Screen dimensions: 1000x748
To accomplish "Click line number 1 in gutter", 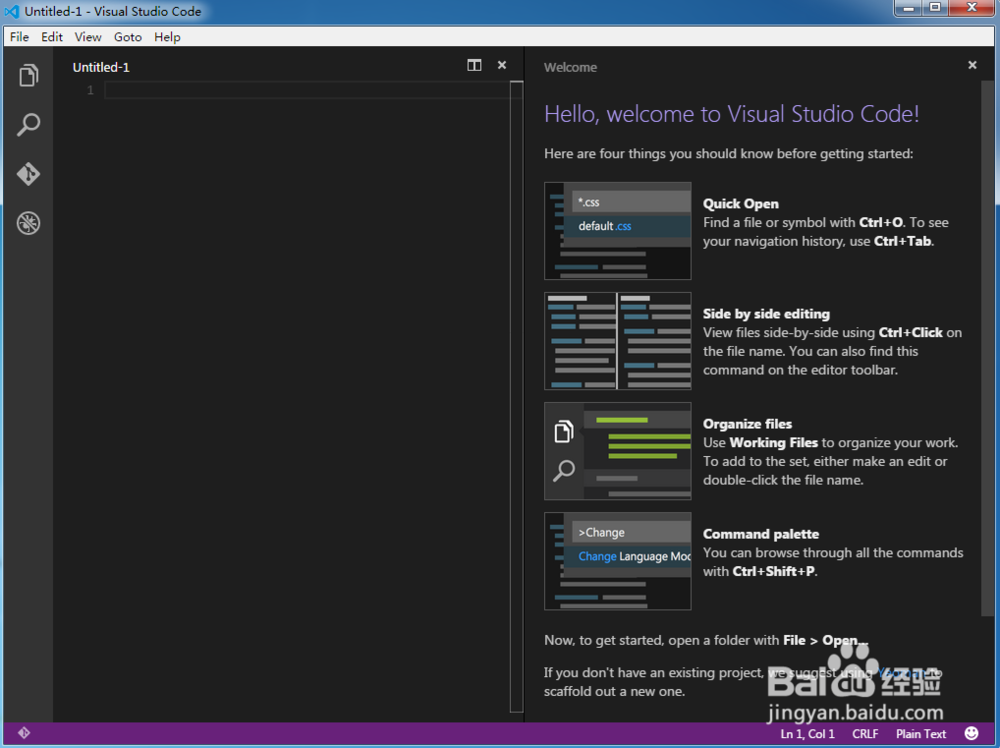I will pyautogui.click(x=90, y=91).
